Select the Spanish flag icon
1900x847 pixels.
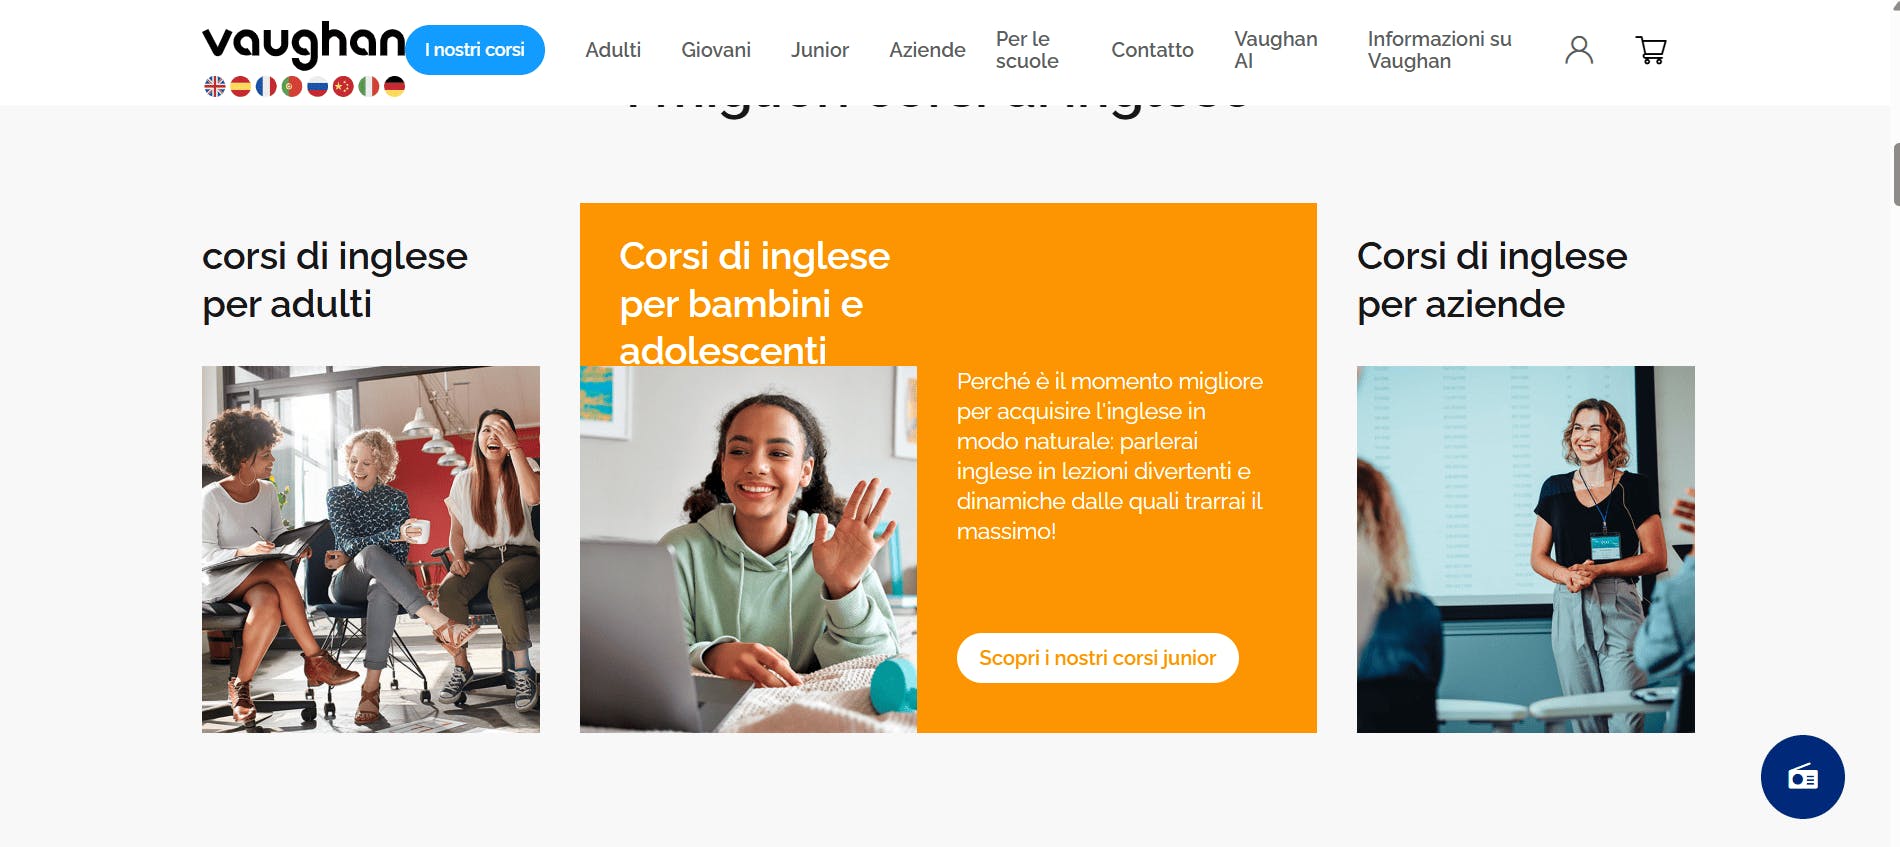coord(240,87)
